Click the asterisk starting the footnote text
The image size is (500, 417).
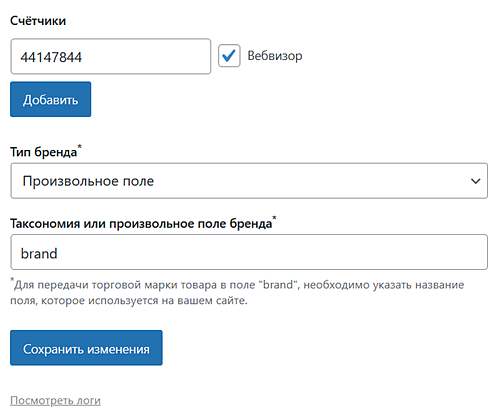click(12, 279)
